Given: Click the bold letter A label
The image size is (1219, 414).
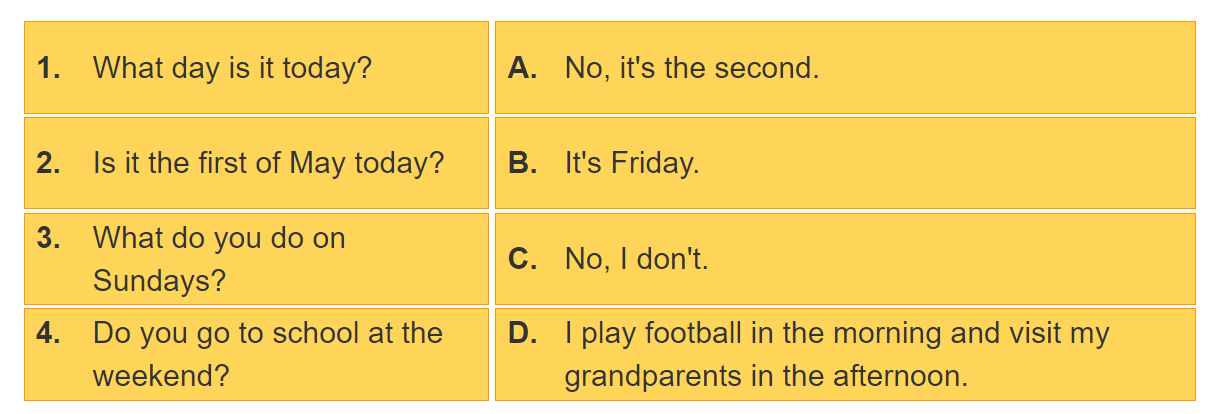Looking at the screenshot, I should pos(523,68).
